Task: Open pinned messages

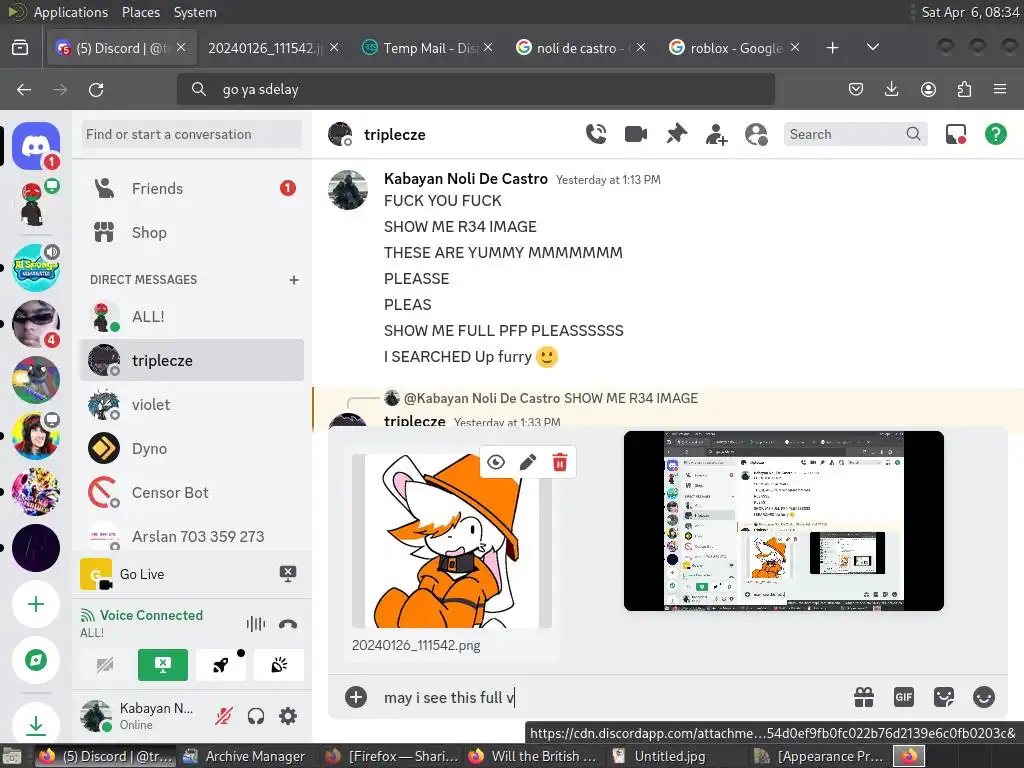Action: pos(676,134)
